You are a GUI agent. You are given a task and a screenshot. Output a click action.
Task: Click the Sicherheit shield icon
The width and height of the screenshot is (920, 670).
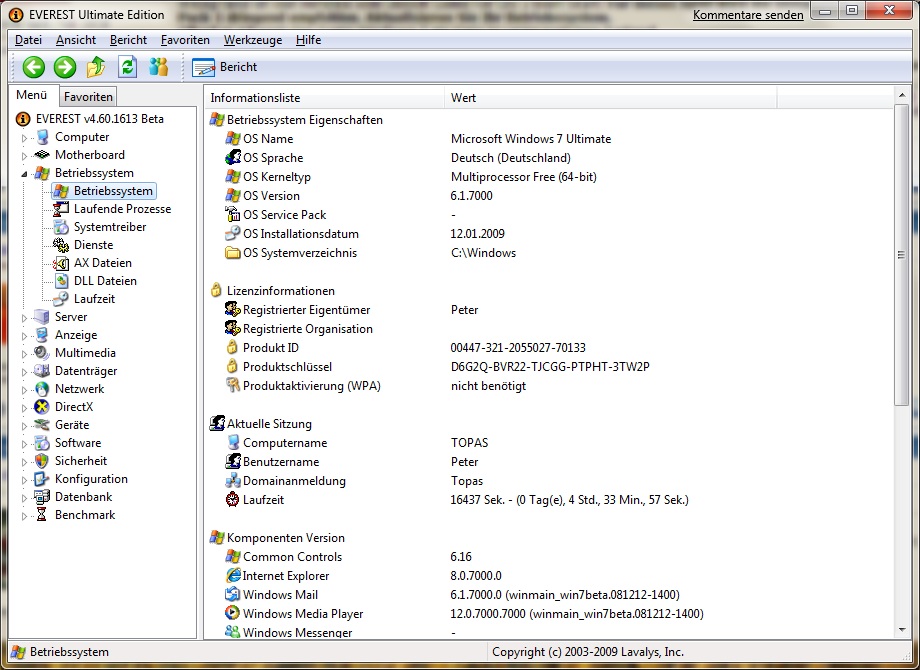click(42, 461)
